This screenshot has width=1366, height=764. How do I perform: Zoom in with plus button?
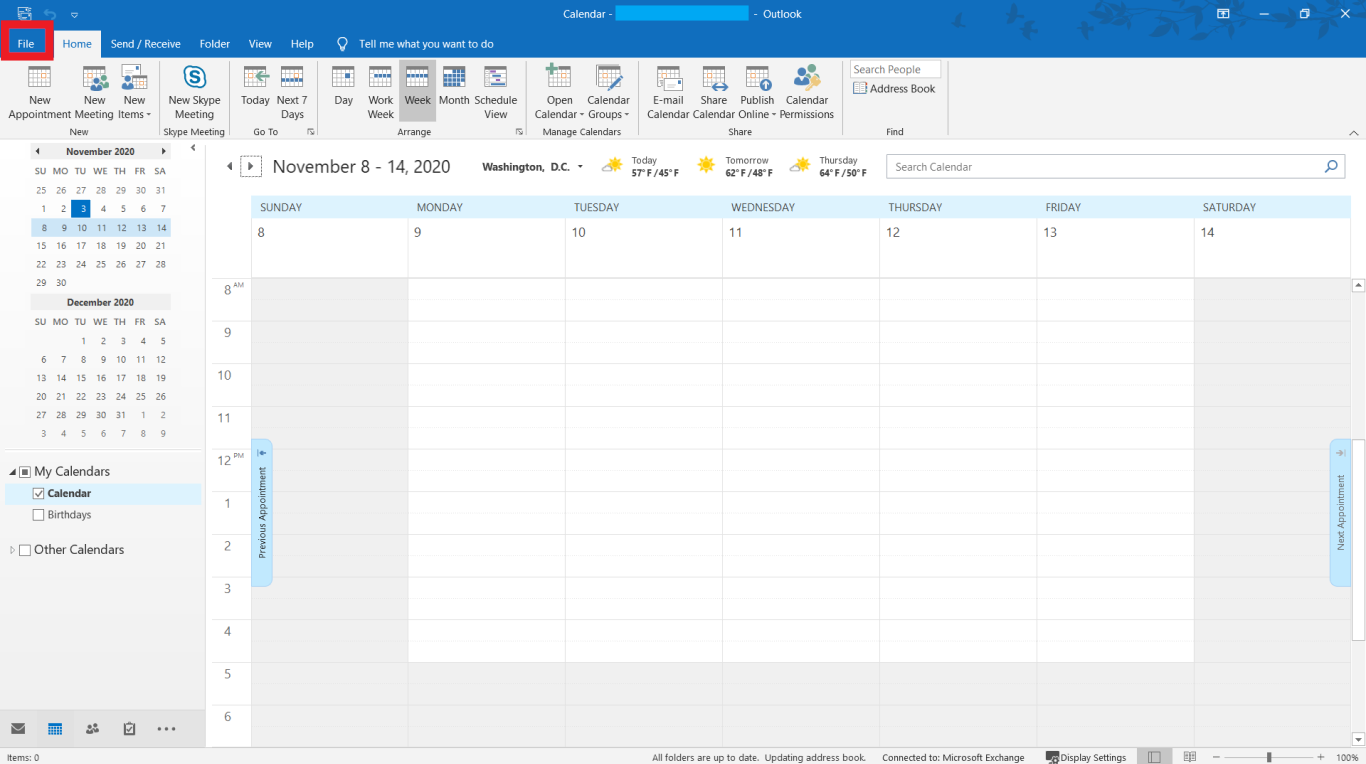(x=1321, y=757)
